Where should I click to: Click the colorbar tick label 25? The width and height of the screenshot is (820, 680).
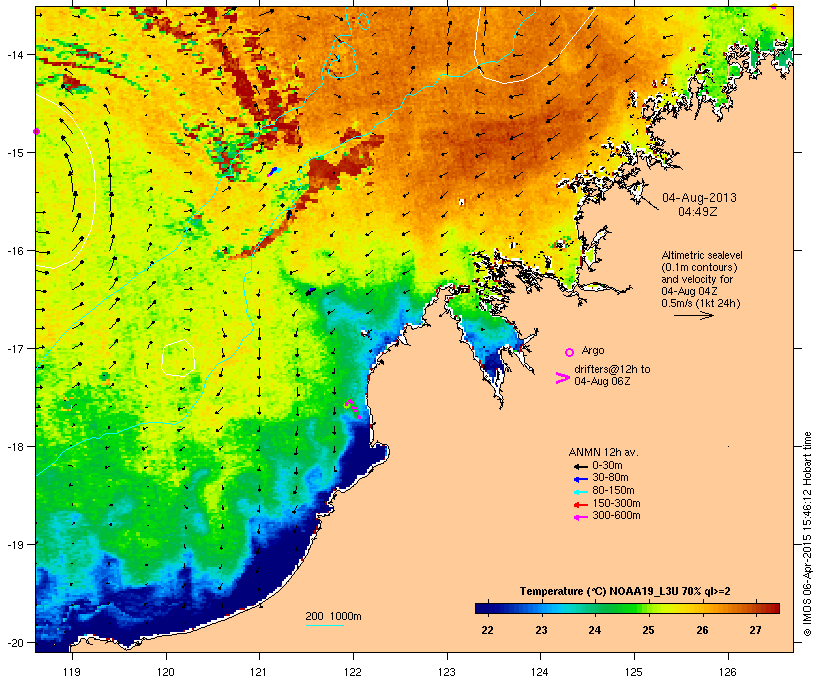coord(648,630)
